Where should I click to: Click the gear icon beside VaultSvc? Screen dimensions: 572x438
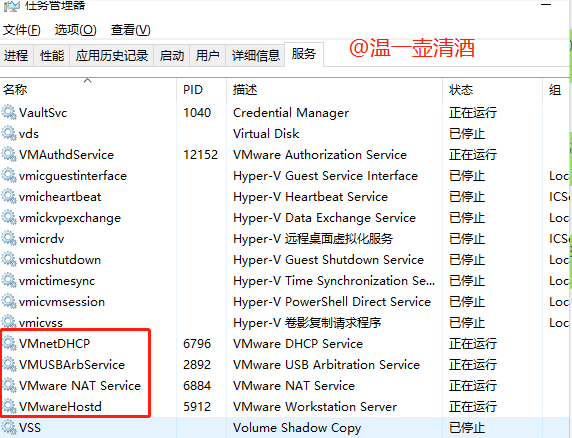(9, 112)
